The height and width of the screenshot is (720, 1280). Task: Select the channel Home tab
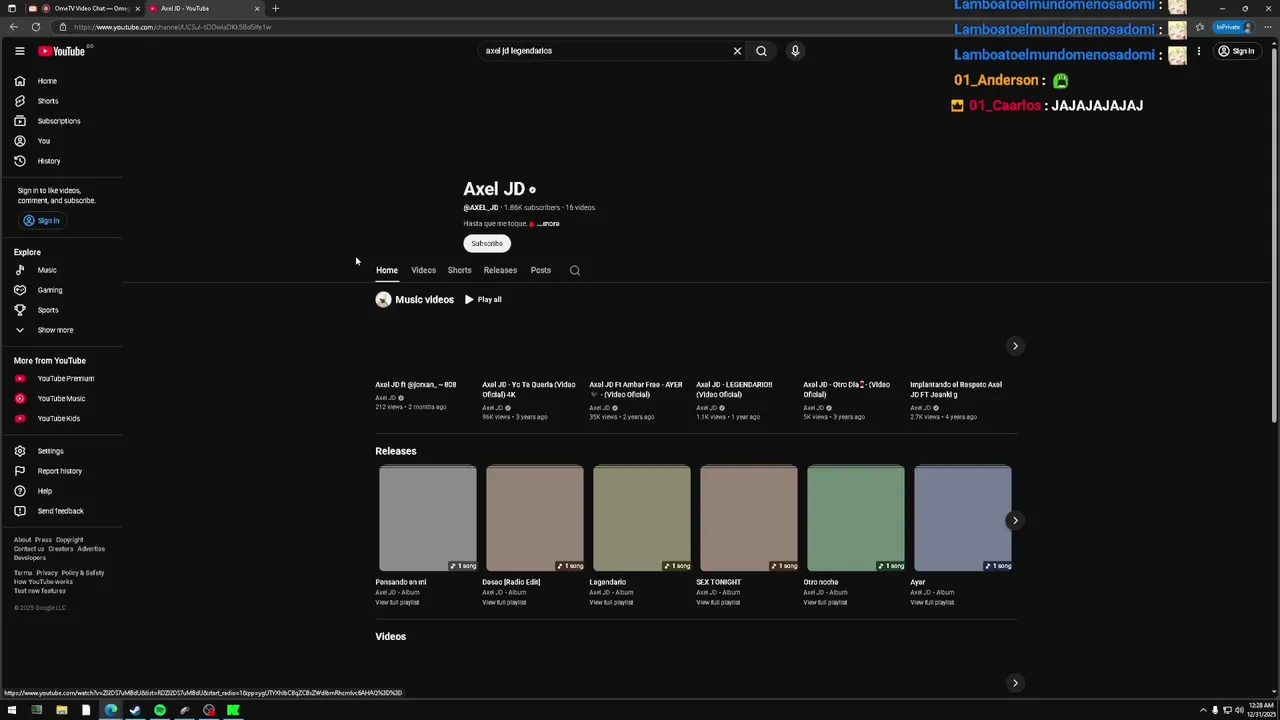(x=387, y=270)
